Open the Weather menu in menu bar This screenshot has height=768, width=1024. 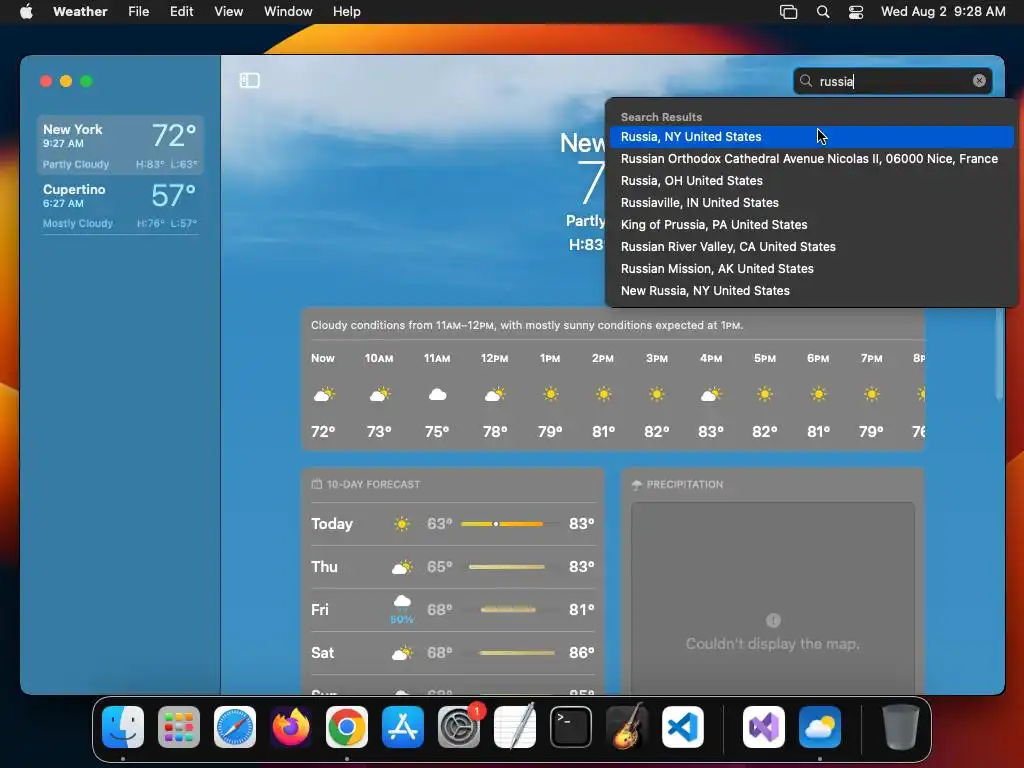point(80,12)
